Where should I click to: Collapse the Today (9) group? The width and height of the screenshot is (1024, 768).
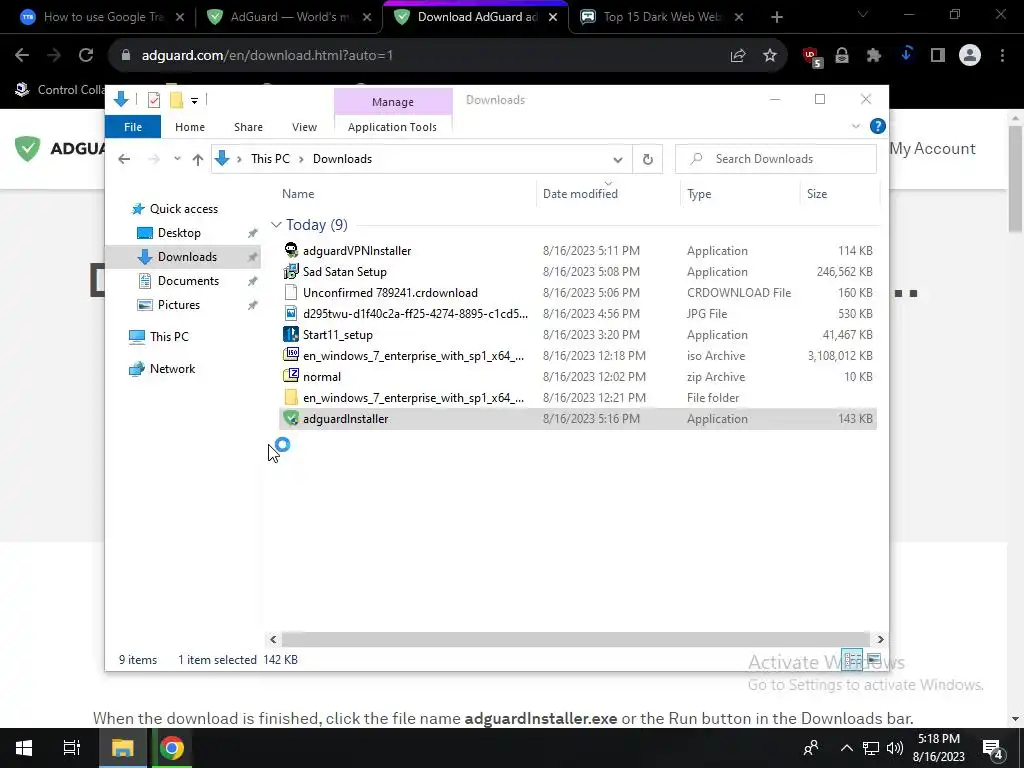tap(276, 225)
